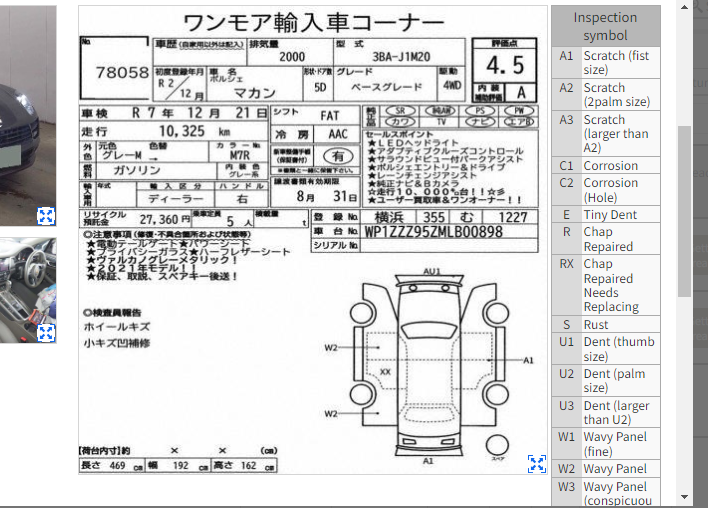Click the fuel type 'ガソリン'

[x=136, y=170]
